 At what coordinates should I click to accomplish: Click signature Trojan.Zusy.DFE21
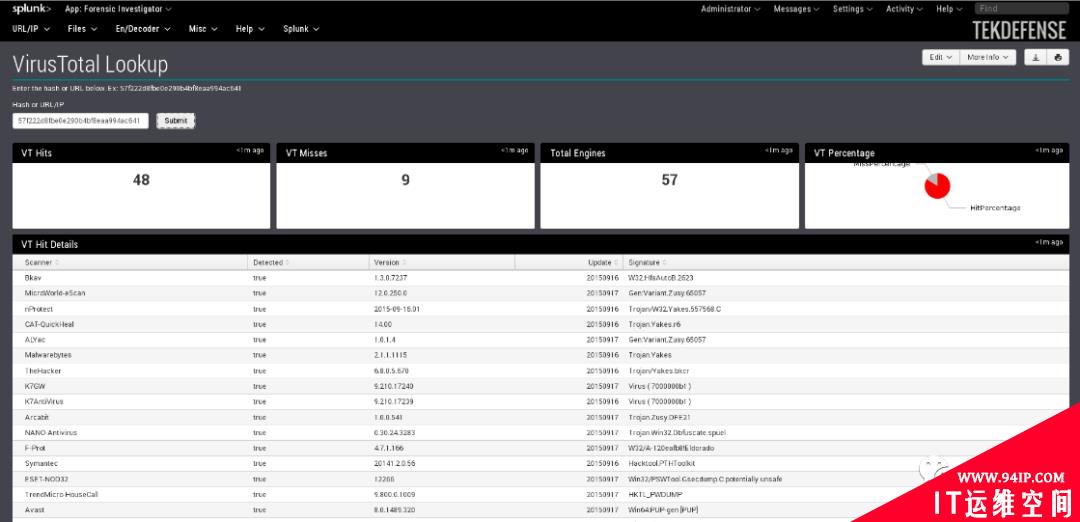661,417
